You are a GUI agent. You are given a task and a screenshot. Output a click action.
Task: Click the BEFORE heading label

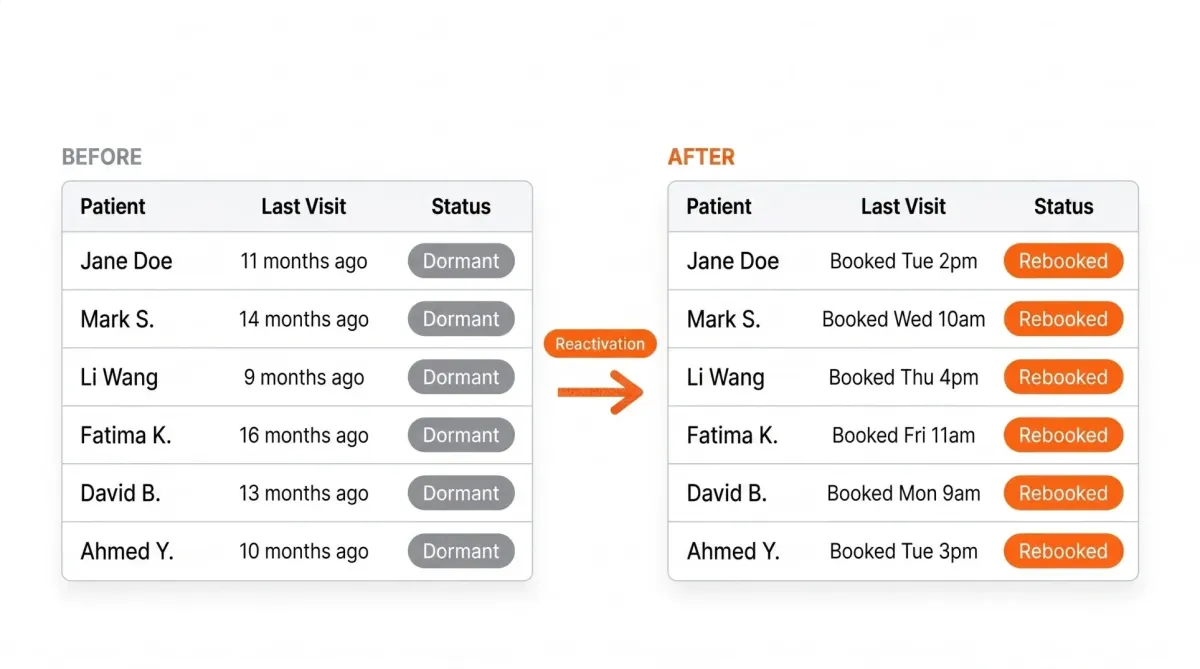pos(102,157)
